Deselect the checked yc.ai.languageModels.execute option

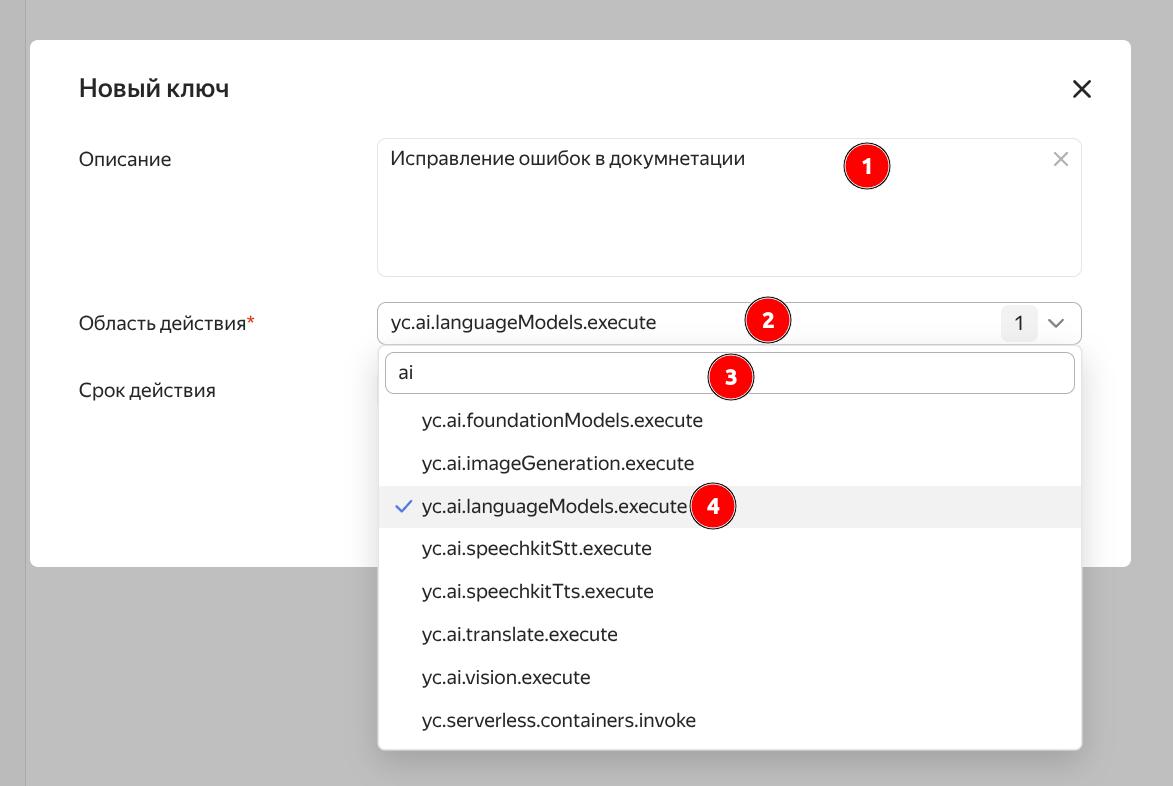point(554,507)
